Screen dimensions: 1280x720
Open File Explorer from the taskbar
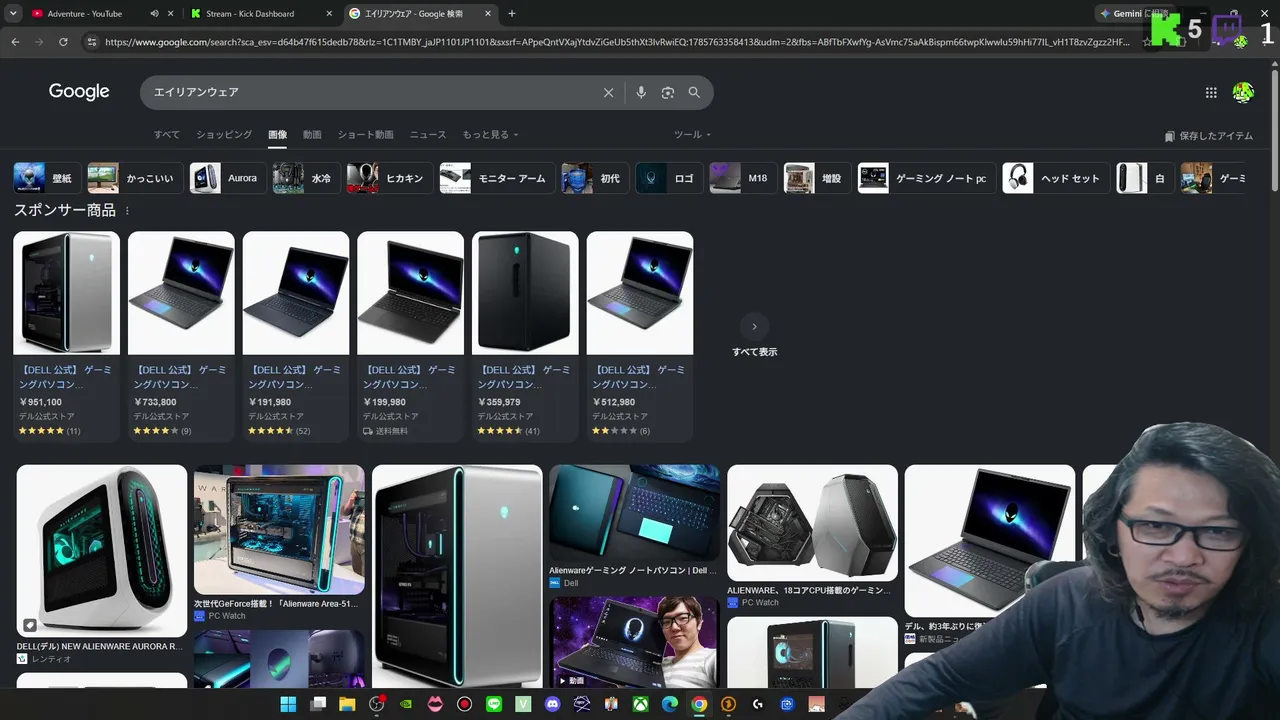click(x=347, y=704)
